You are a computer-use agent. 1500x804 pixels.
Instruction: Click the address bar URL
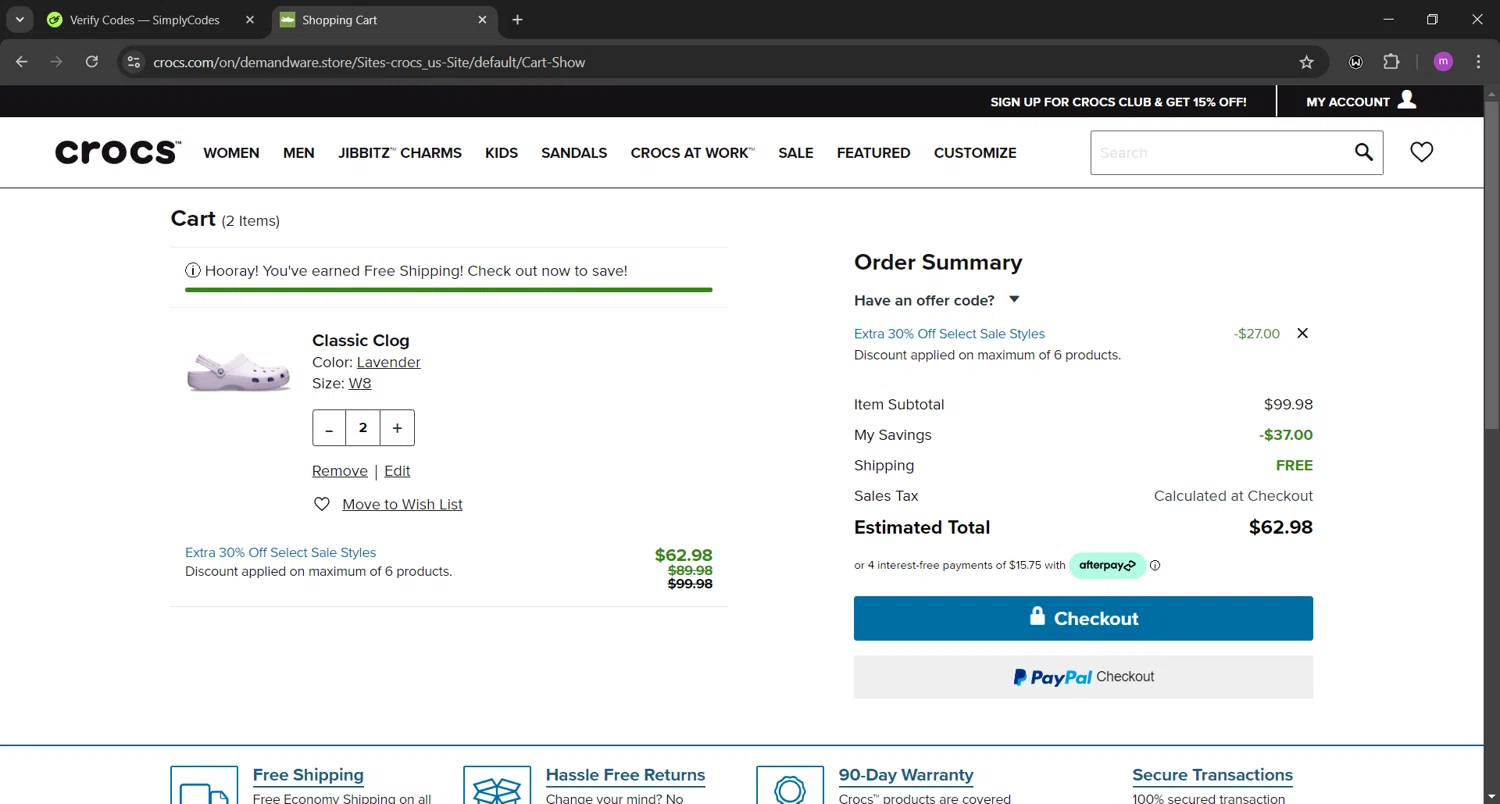coord(369,62)
